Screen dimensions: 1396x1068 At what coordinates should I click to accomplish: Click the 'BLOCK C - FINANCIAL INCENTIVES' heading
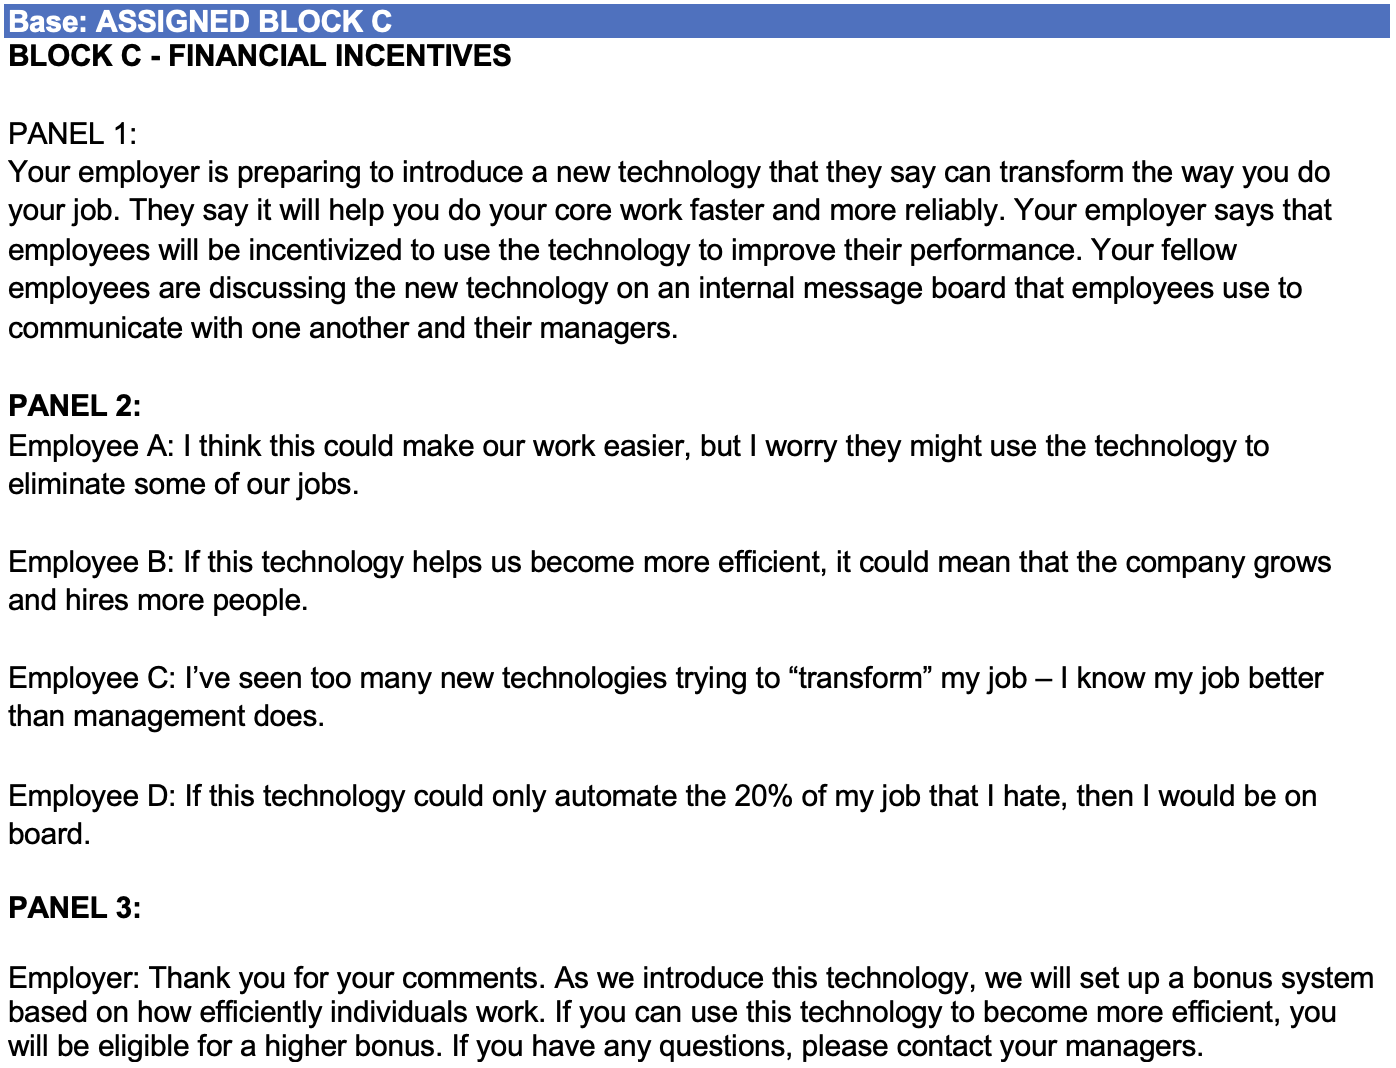pos(259,56)
